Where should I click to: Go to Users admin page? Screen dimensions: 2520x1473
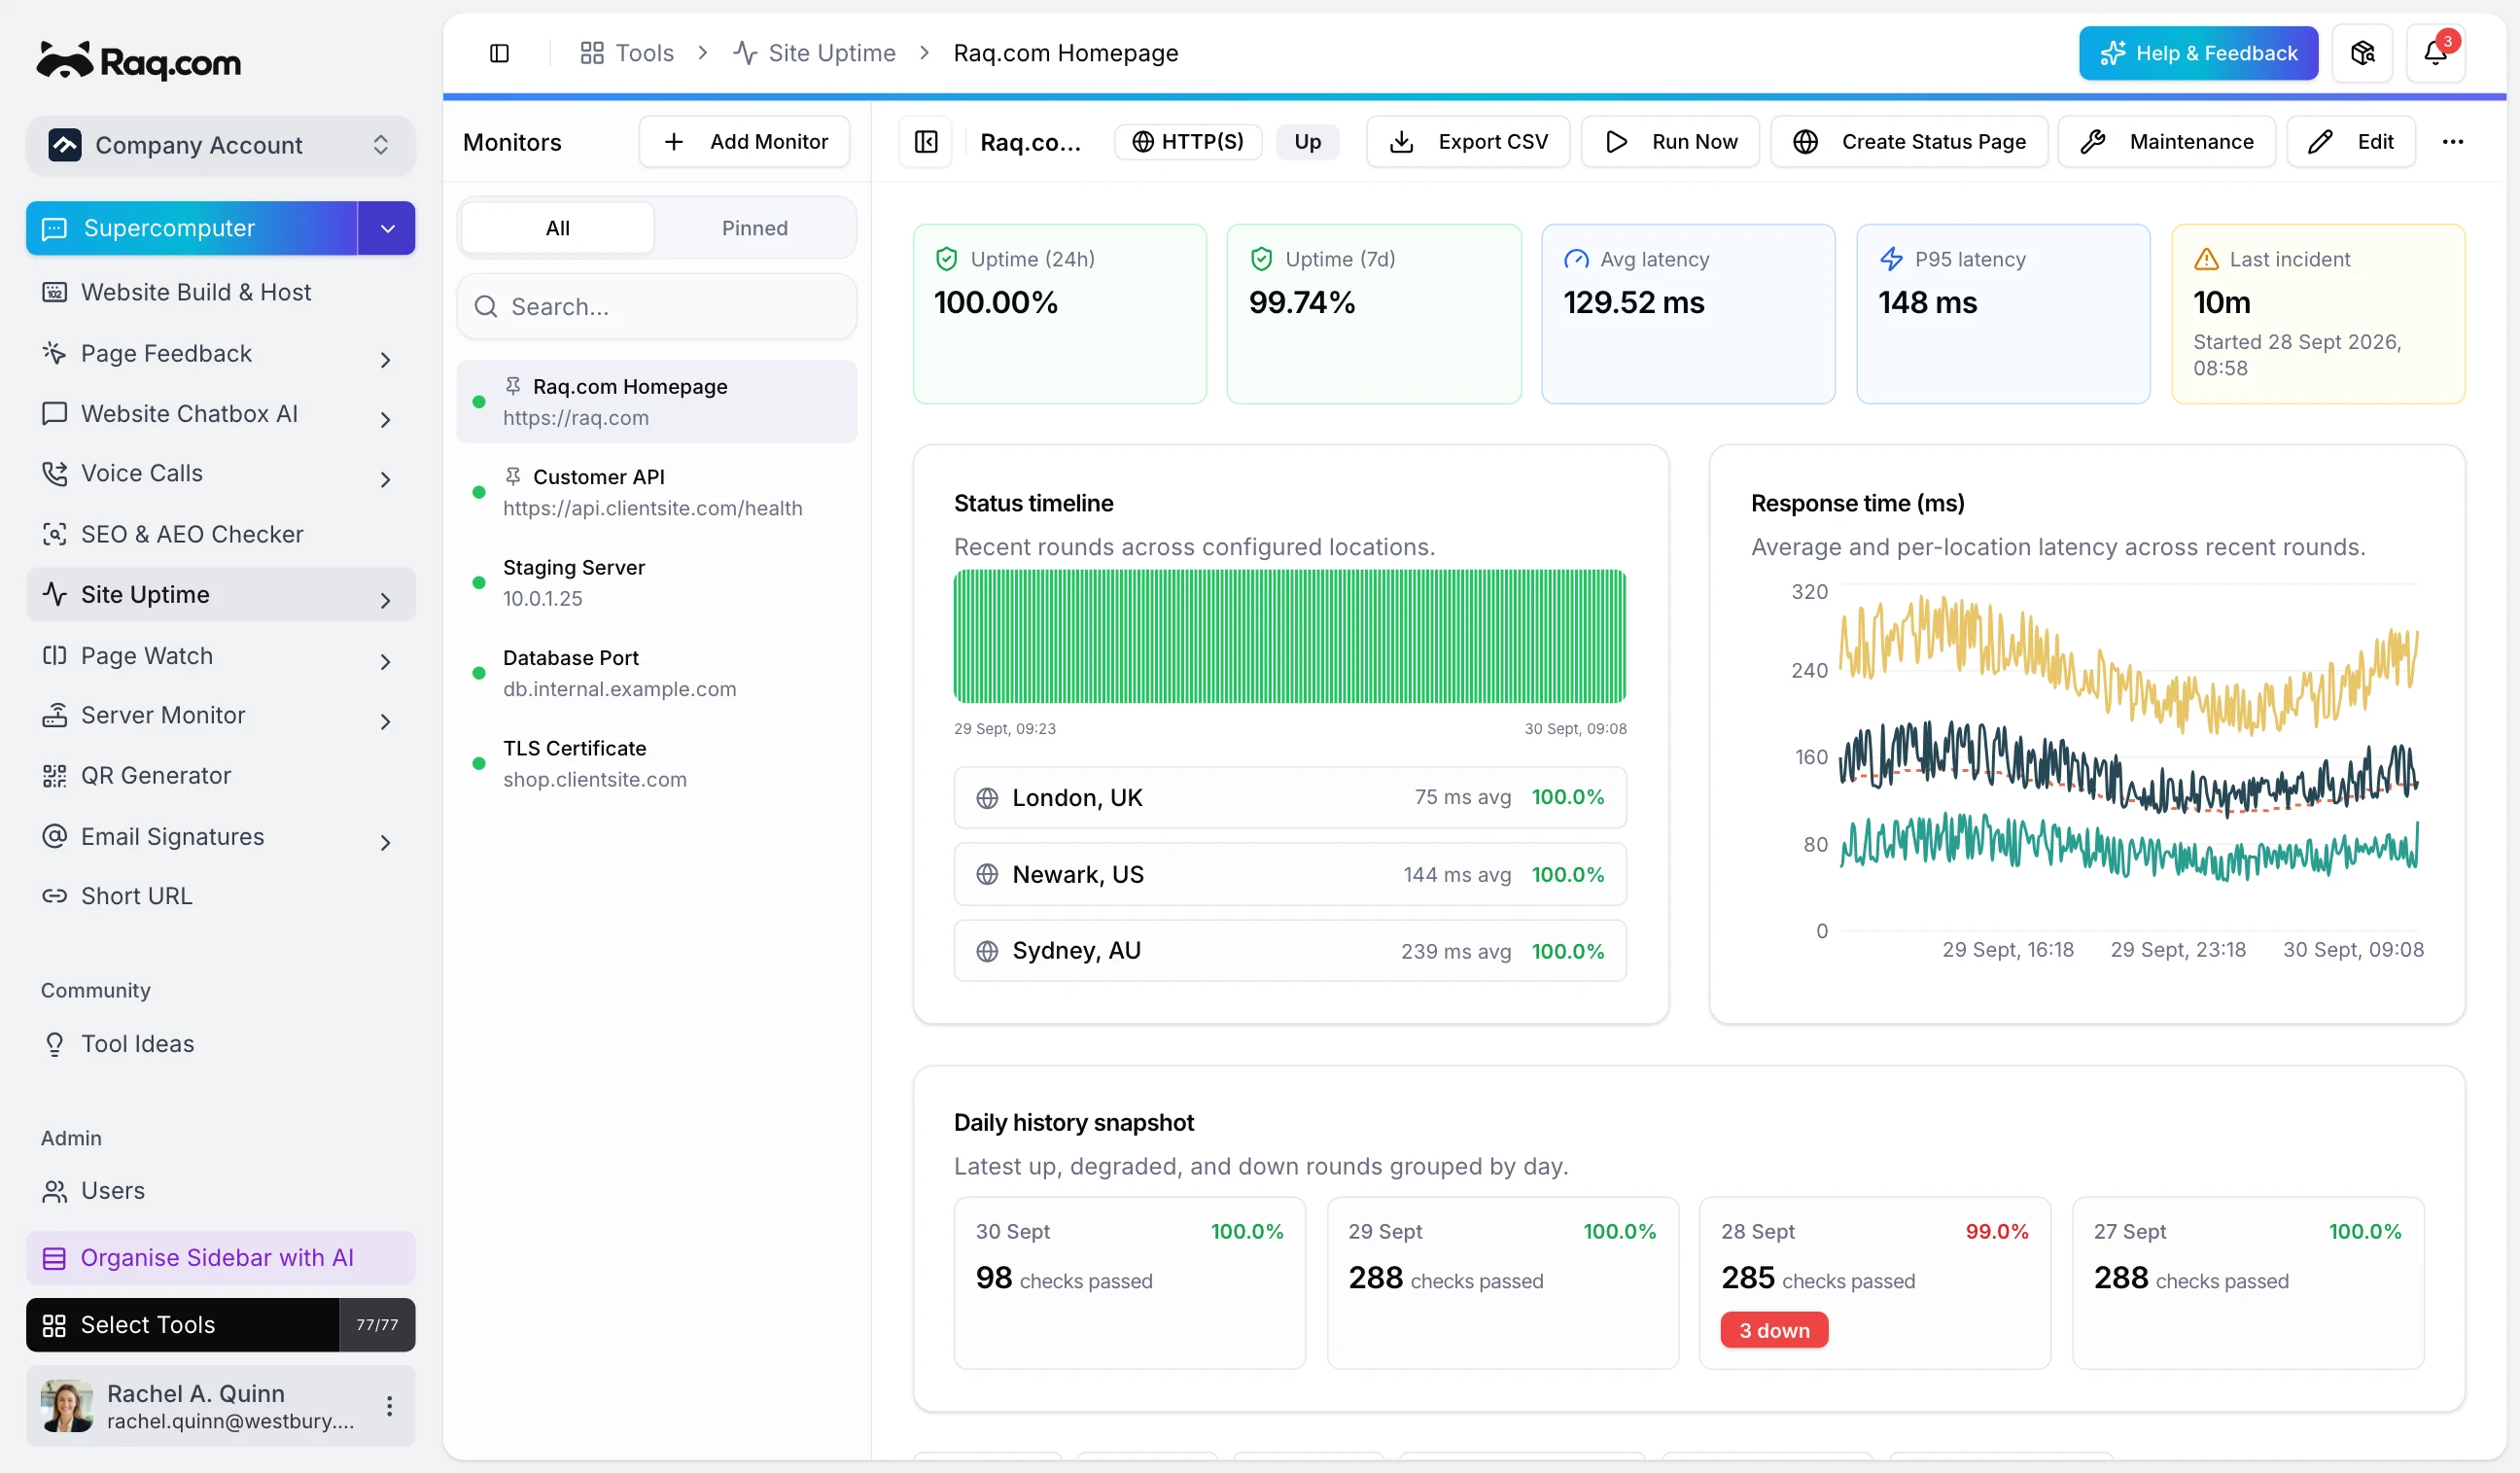[220, 1190]
